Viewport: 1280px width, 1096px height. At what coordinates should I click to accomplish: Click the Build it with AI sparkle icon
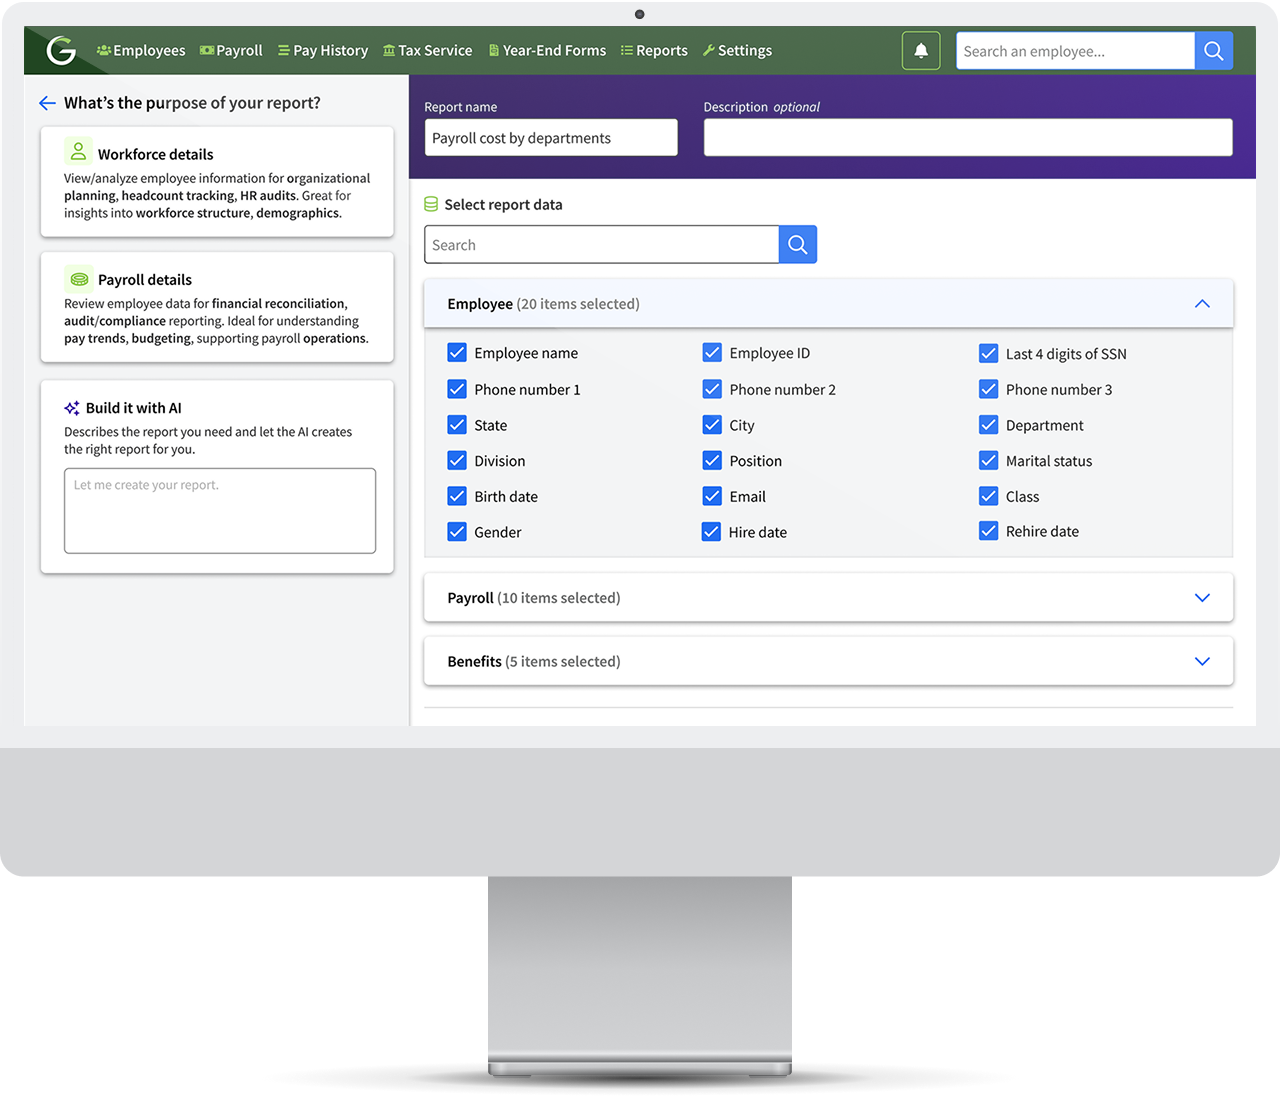coord(72,408)
